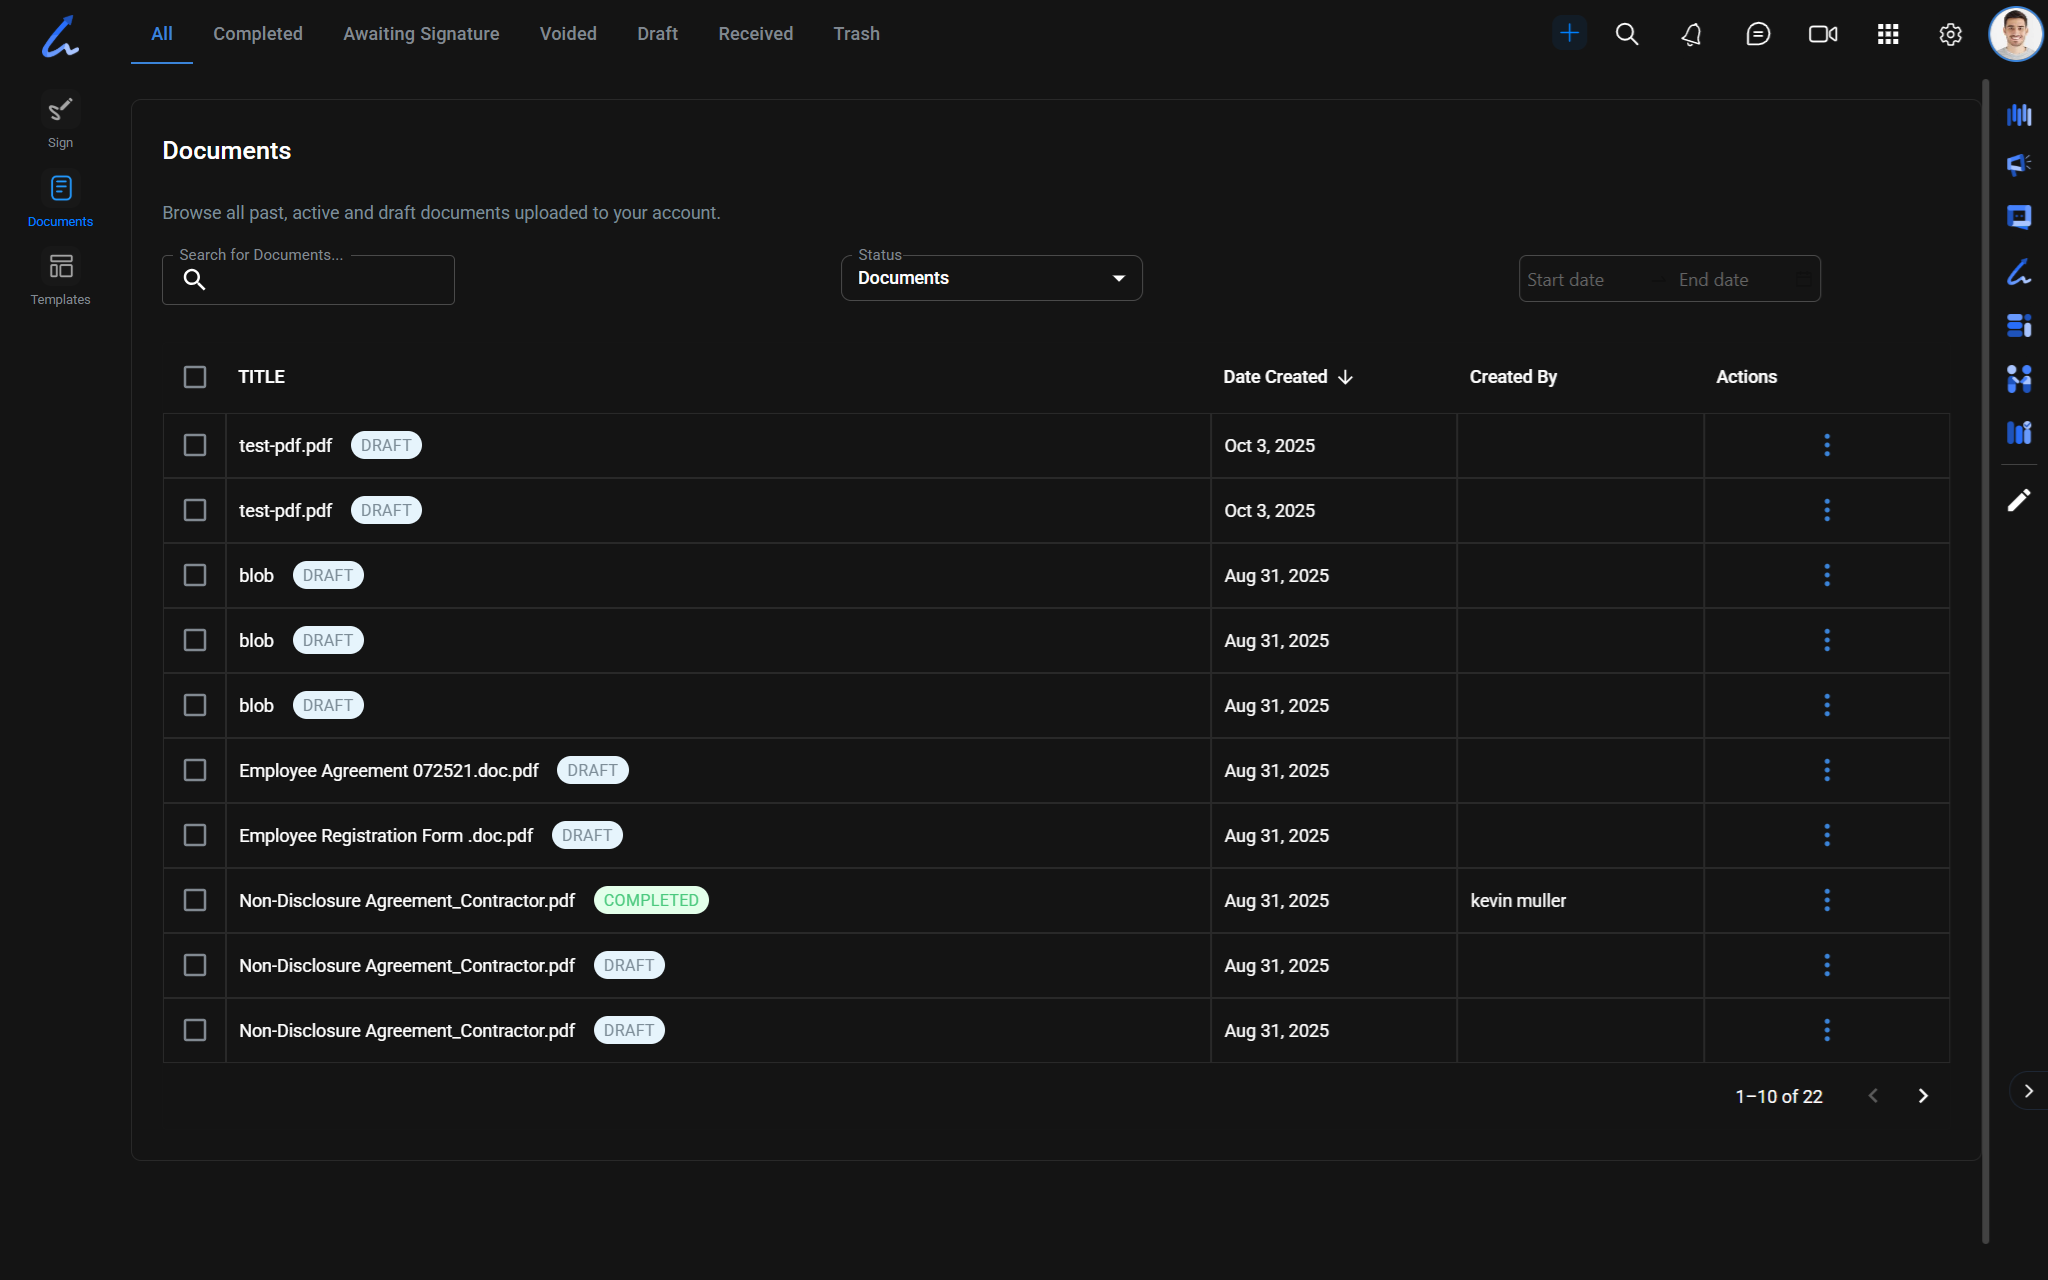Viewport: 2048px width, 1280px height.
Task: Switch to the Awaiting Signature tab
Action: [421, 34]
